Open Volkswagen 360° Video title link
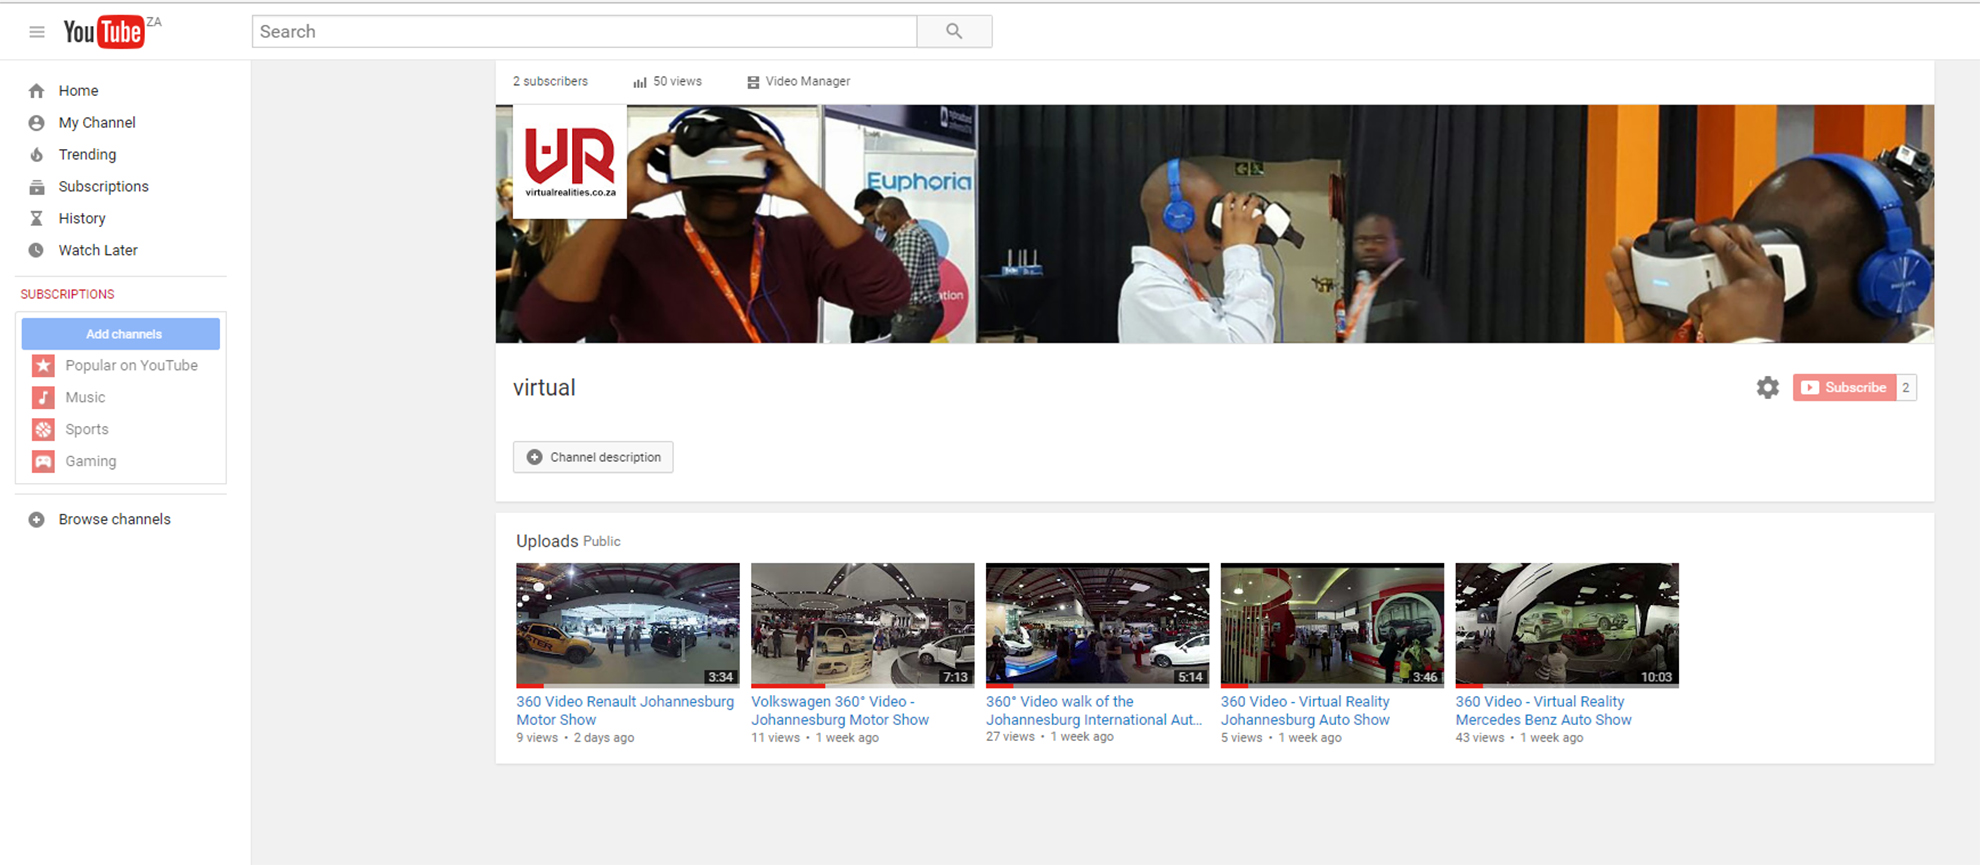 (839, 711)
